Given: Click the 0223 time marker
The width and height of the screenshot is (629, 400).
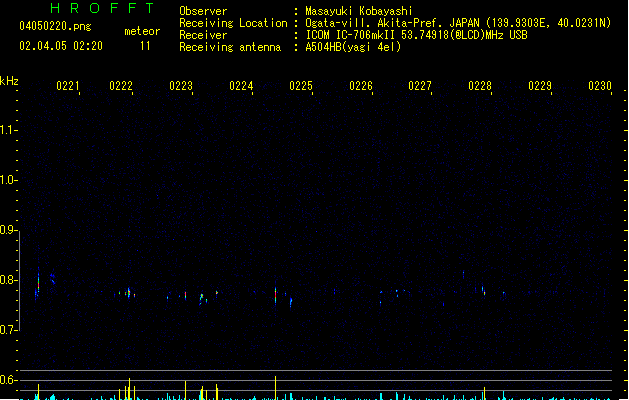Looking at the screenshot, I should [181, 86].
